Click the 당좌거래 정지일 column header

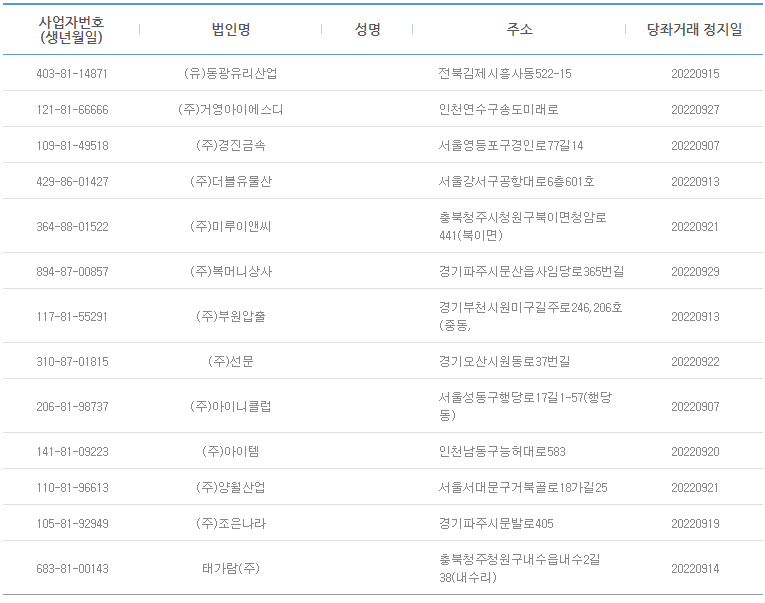point(694,29)
